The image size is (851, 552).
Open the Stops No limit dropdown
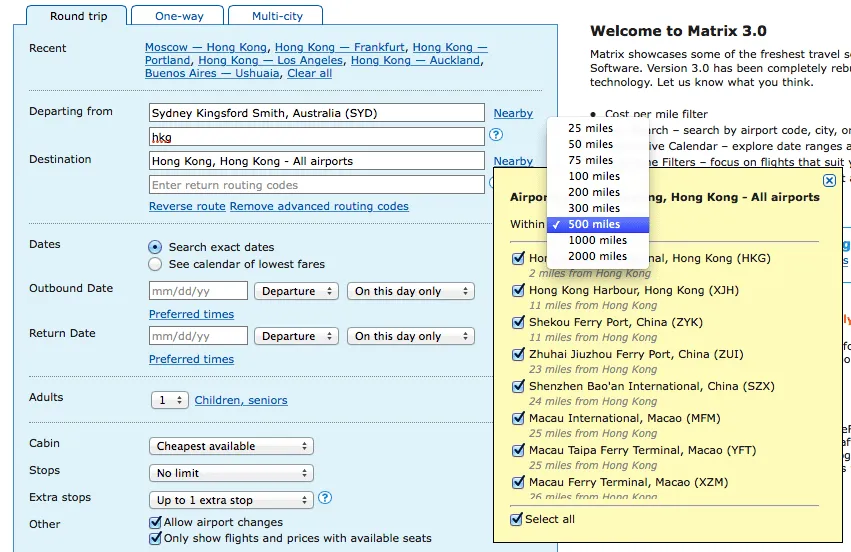[x=231, y=473]
